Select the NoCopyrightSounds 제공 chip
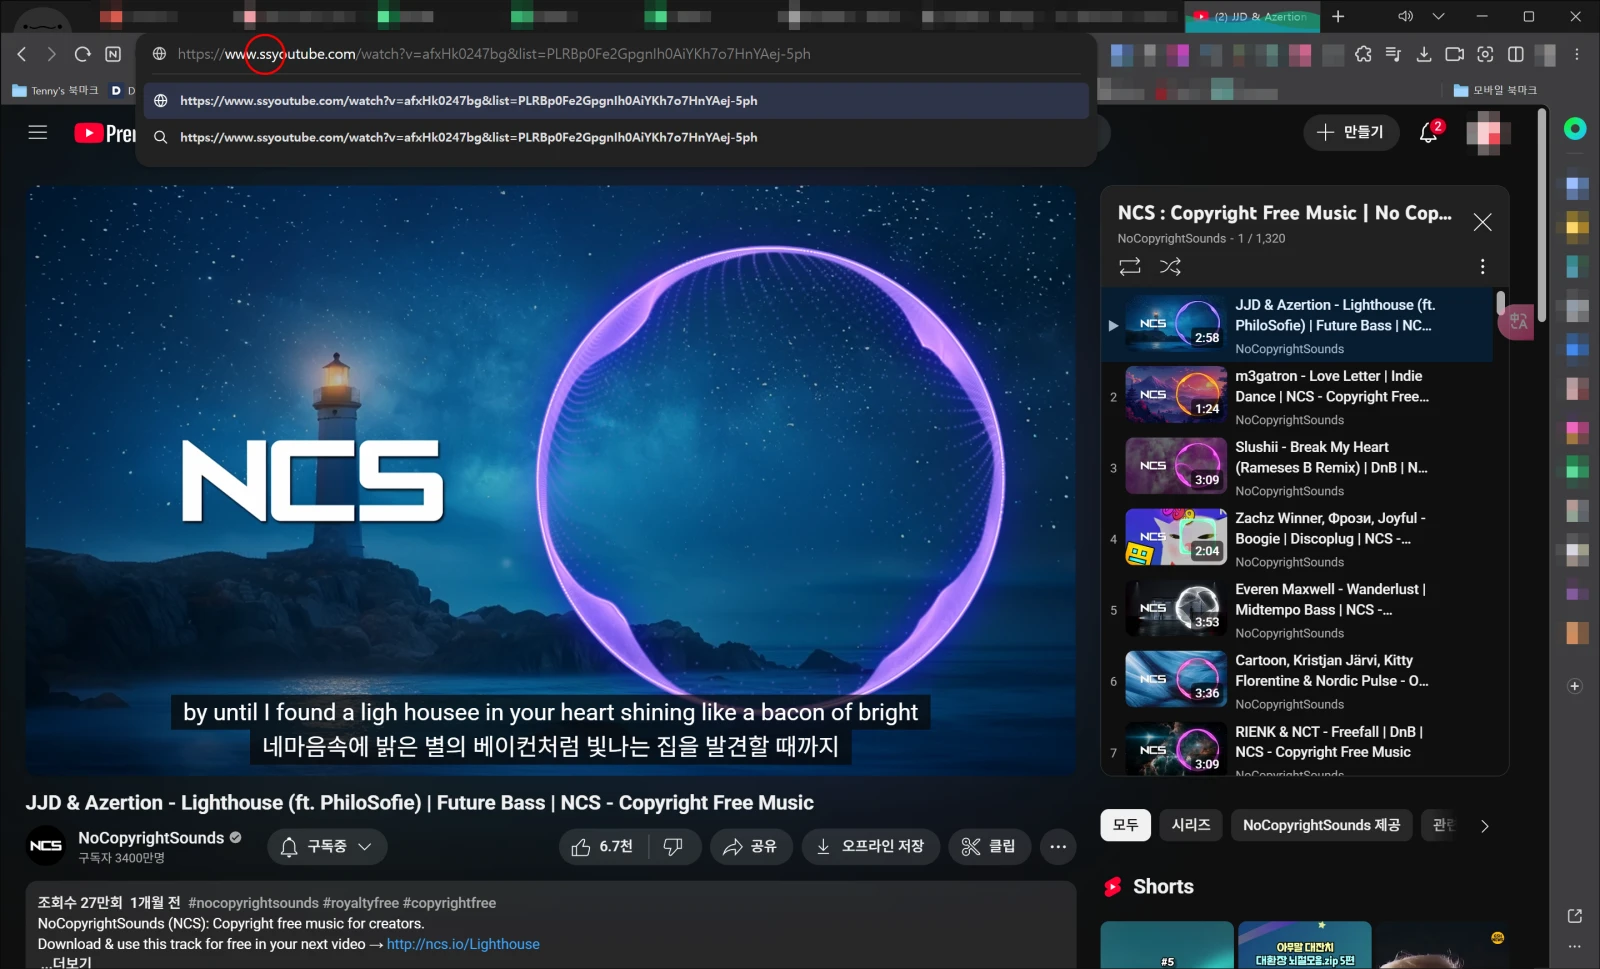Viewport: 1600px width, 969px height. click(1321, 825)
